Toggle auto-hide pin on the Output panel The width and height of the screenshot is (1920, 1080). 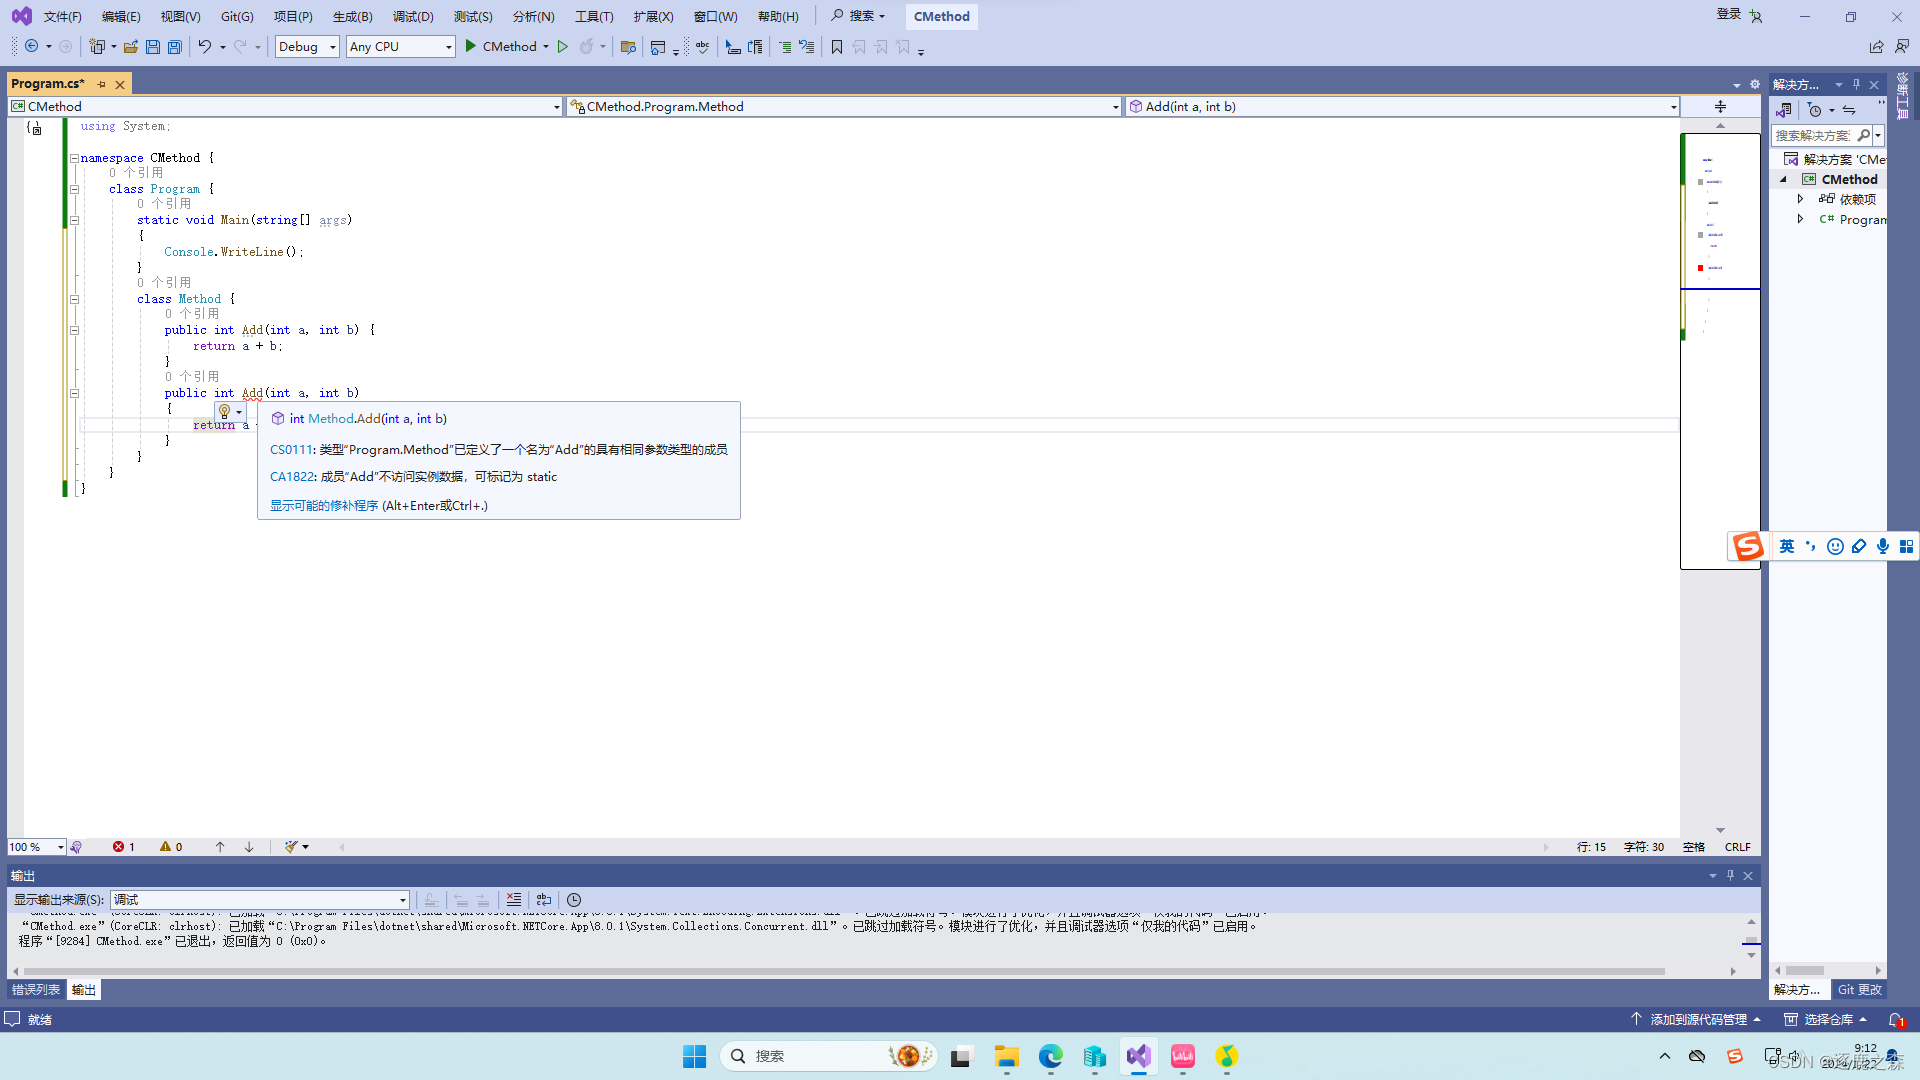[1730, 876]
